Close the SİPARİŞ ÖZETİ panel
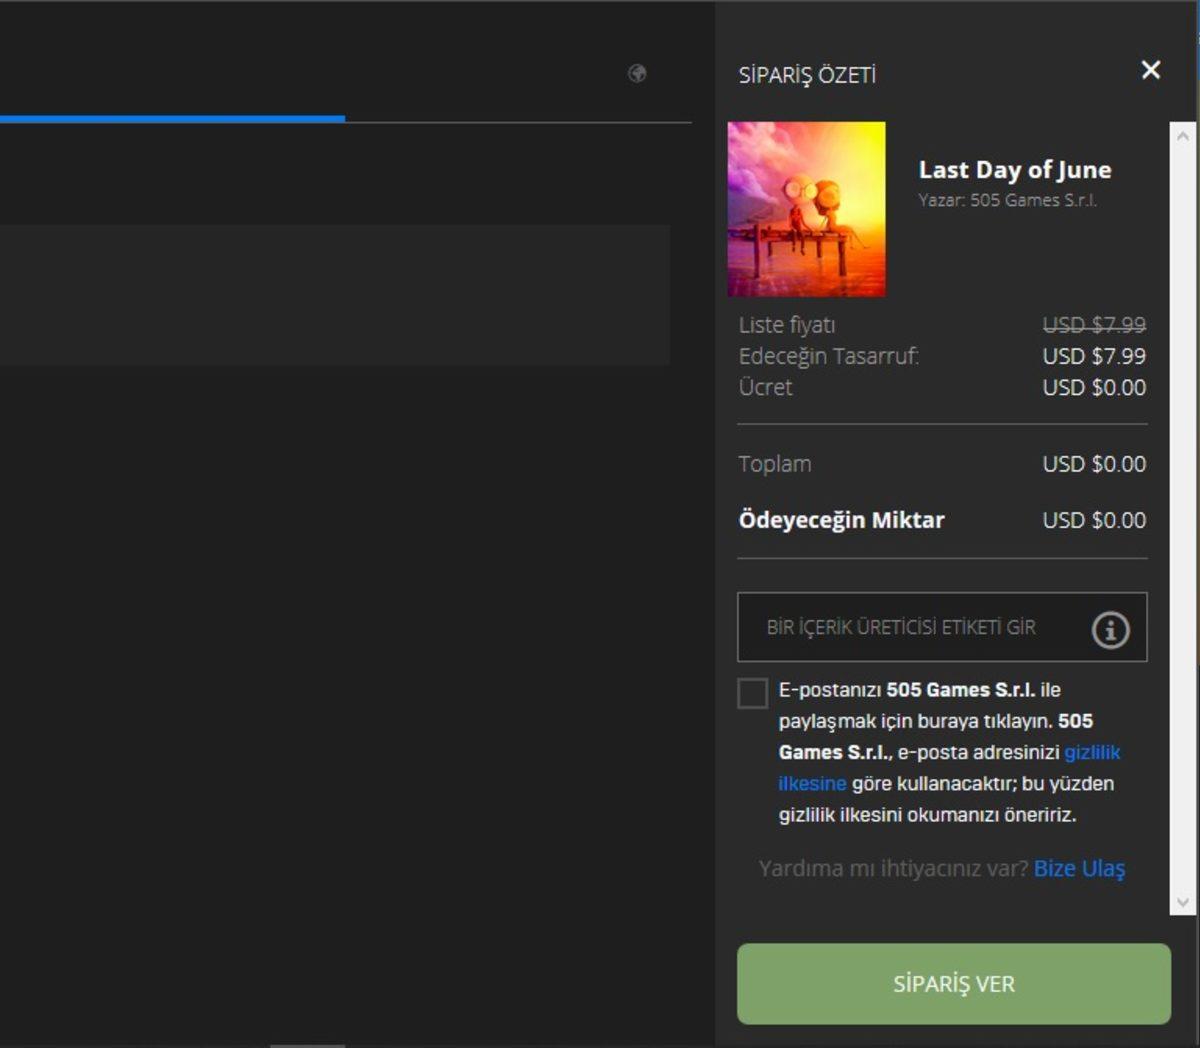Image resolution: width=1200 pixels, height=1048 pixels. 1151,70
